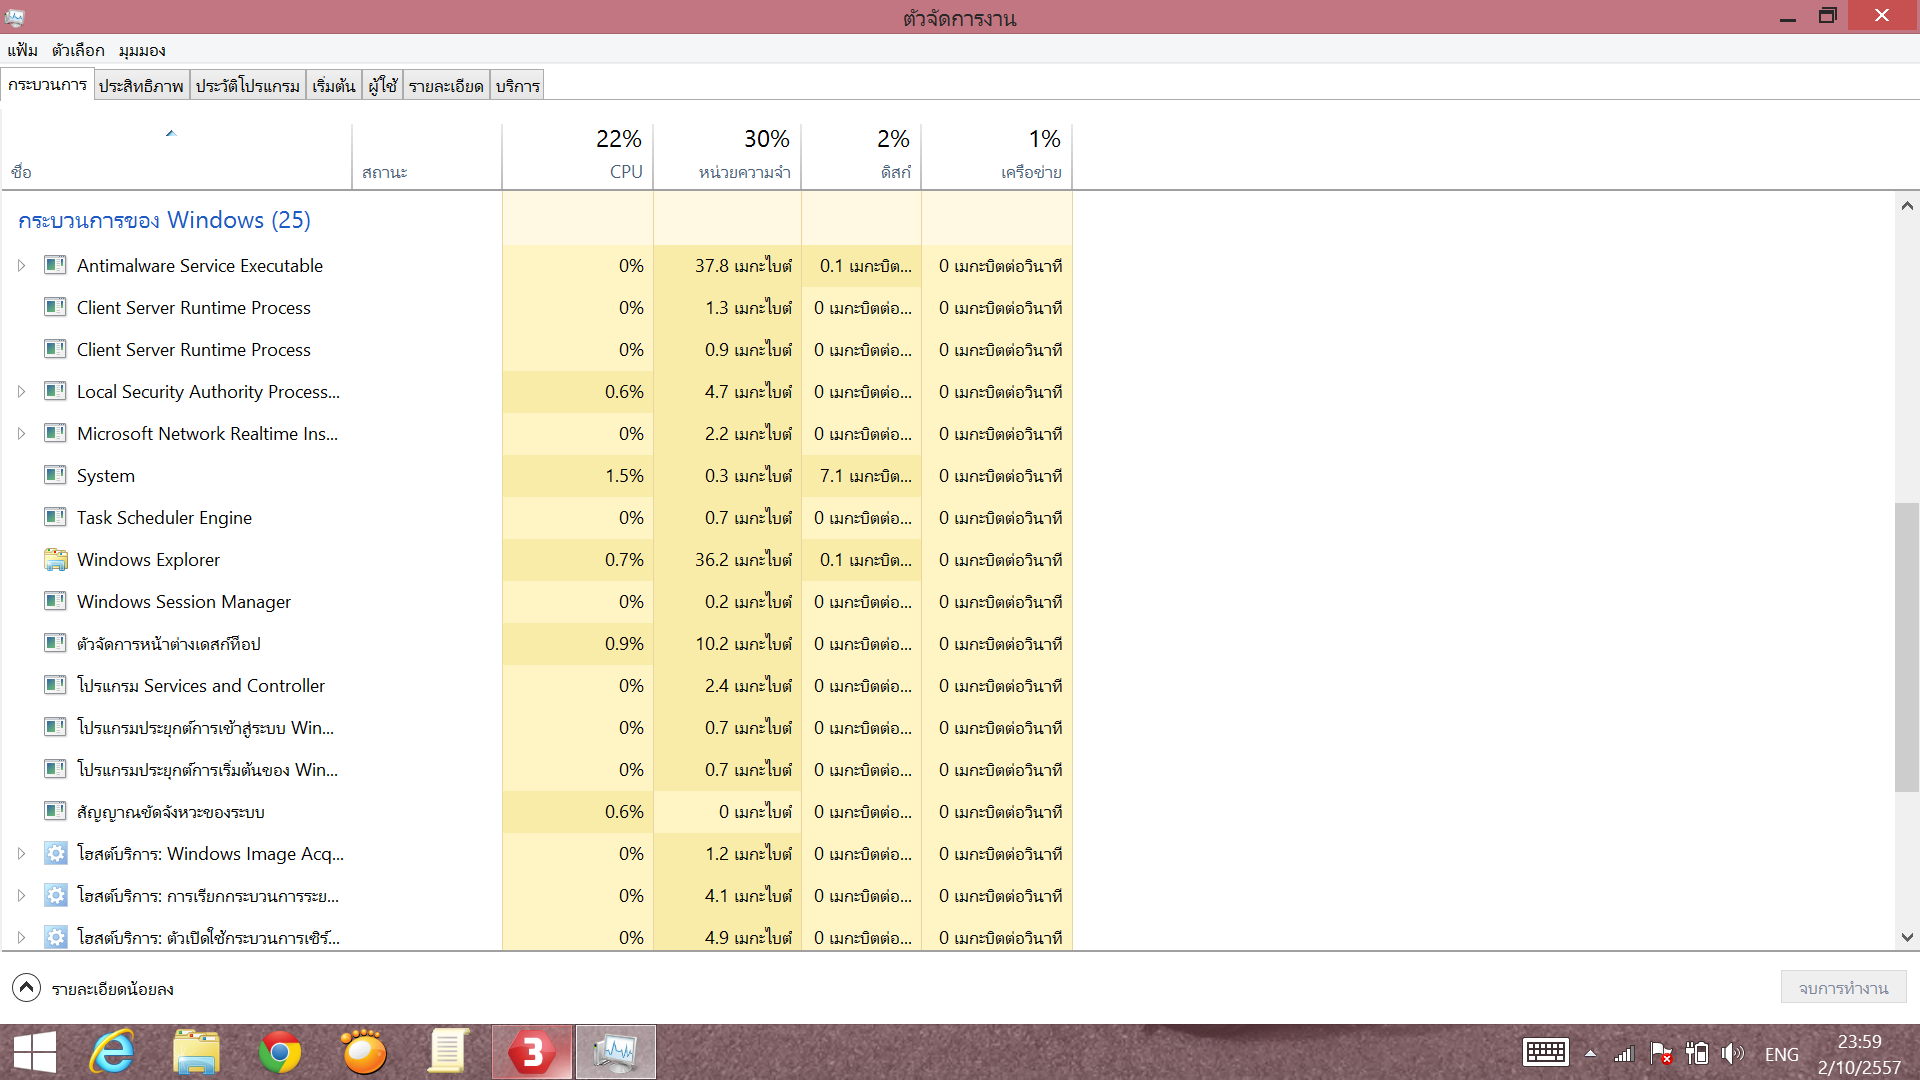Open the มุมมอง menu
1920x1080 pixels.
[x=142, y=50]
